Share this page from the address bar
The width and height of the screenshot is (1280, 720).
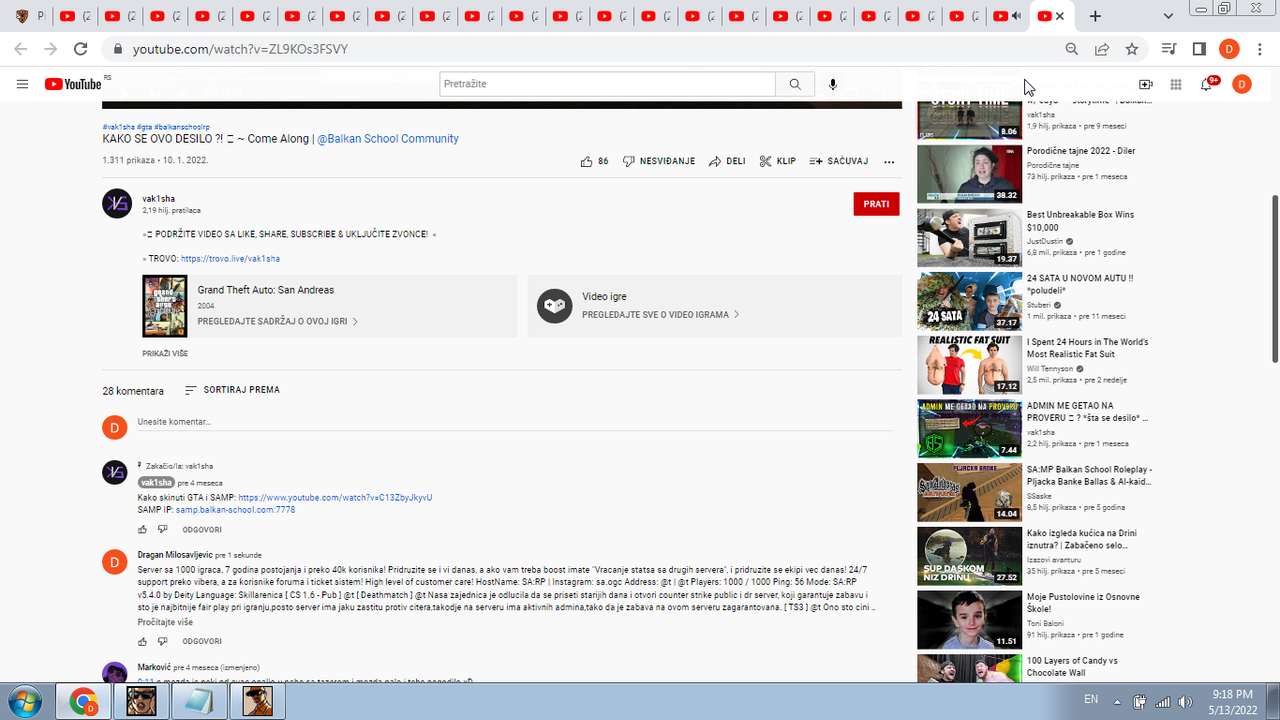[x=1102, y=49]
